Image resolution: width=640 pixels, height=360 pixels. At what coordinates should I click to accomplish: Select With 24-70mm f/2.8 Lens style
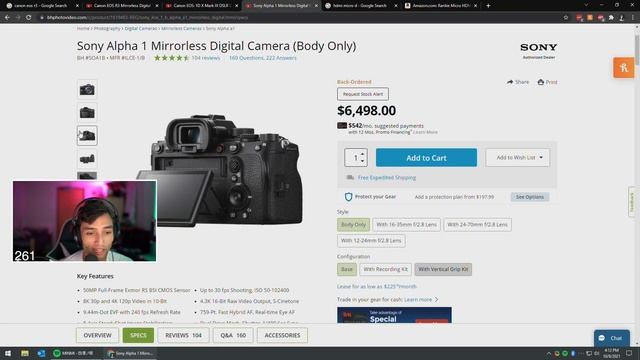coord(478,224)
